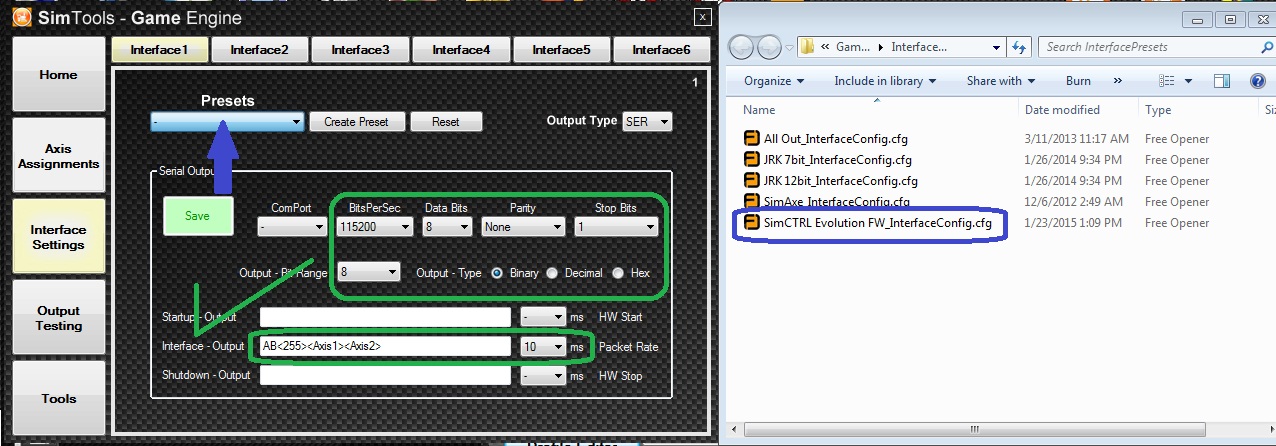Switch to Interface5 tab
Screen dimensions: 1276x446
[x=561, y=49]
